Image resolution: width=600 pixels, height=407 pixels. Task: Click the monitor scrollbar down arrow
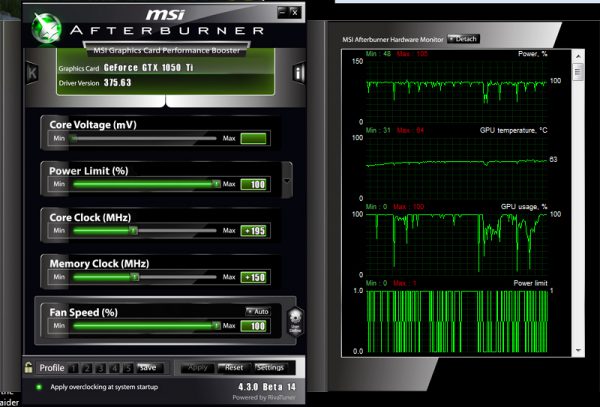pos(578,350)
